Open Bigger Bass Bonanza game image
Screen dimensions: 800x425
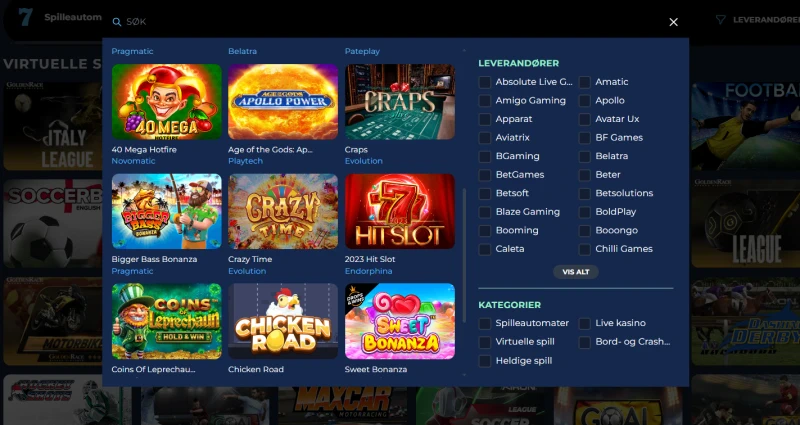tap(167, 211)
